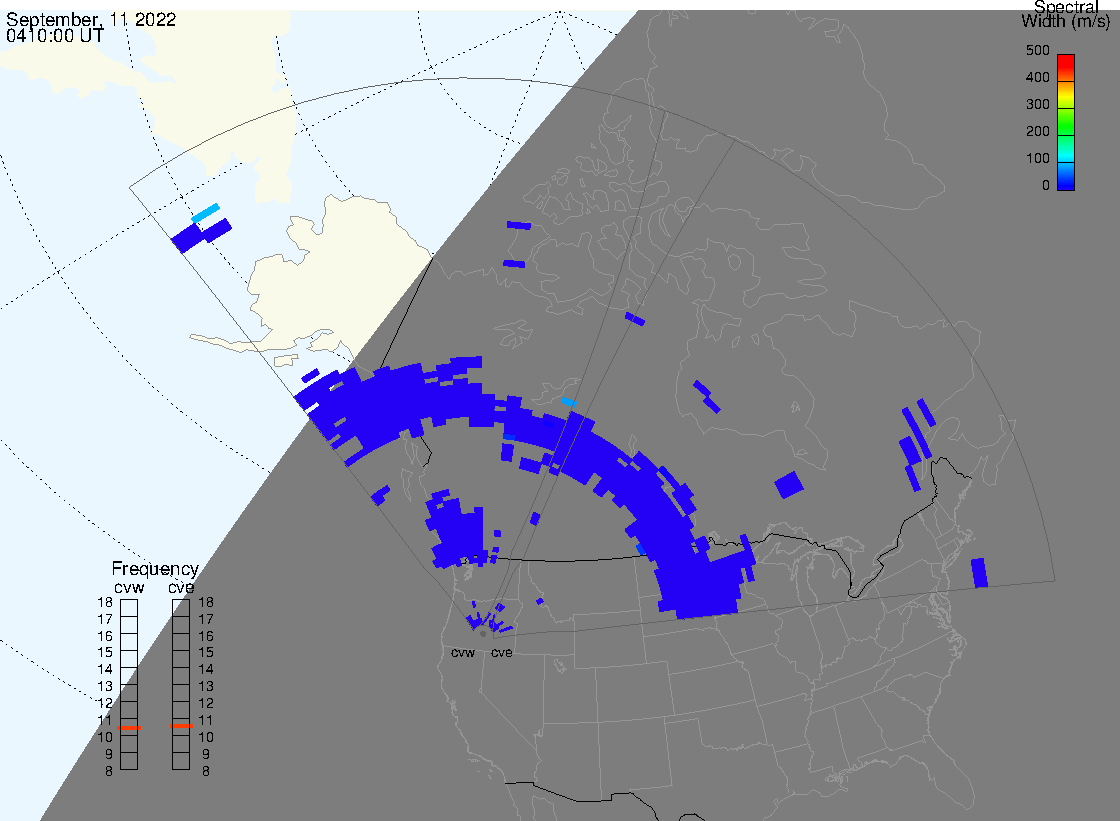1120x821 pixels.
Task: Click the 100 label on color scale
Action: [x=1038, y=159]
